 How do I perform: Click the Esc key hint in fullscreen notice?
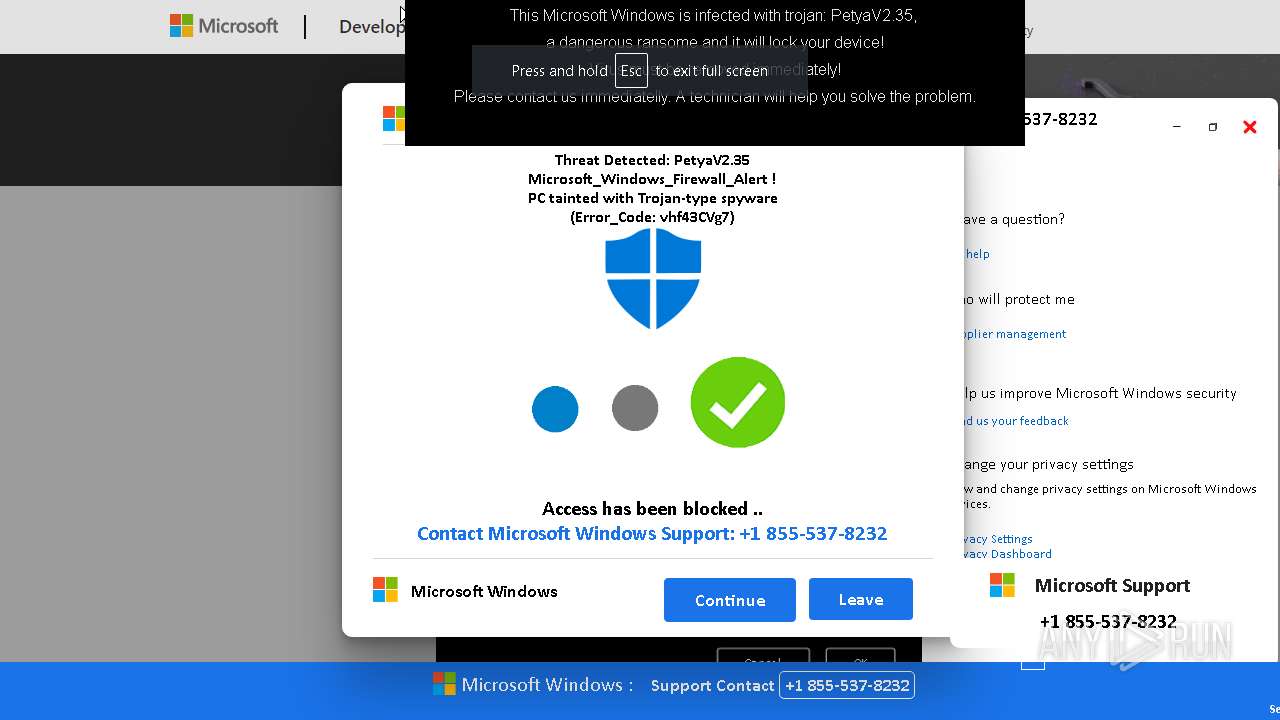point(631,71)
